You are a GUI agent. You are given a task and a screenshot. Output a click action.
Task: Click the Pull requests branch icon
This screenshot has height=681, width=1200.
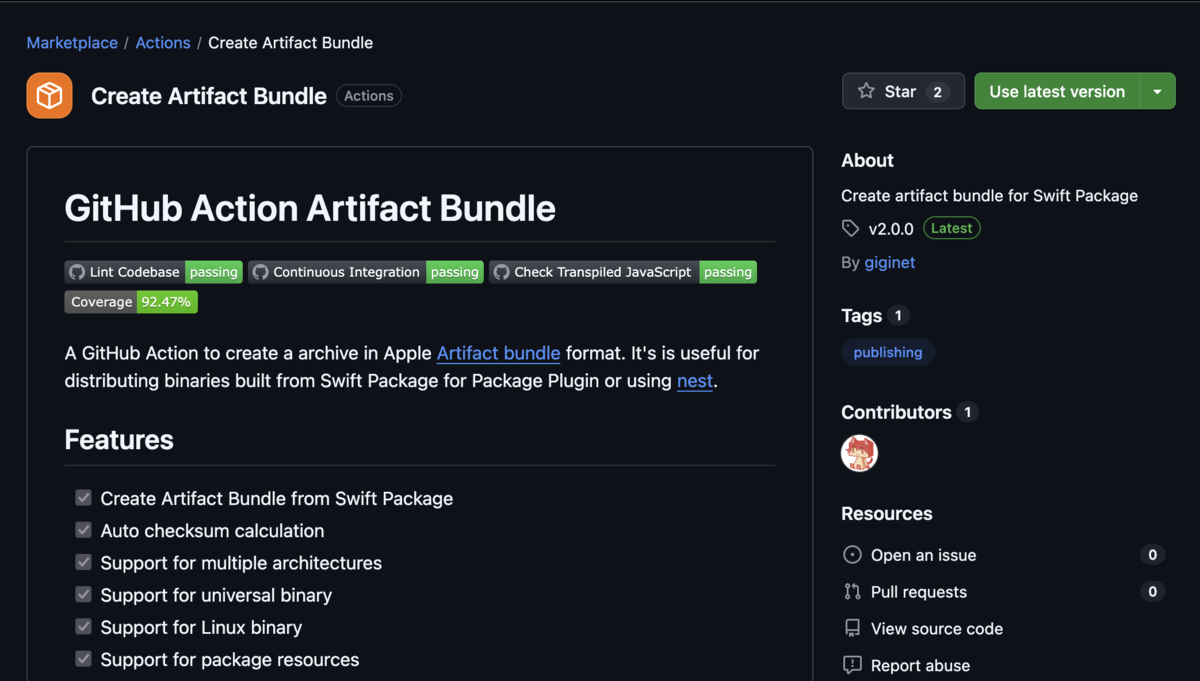(852, 592)
